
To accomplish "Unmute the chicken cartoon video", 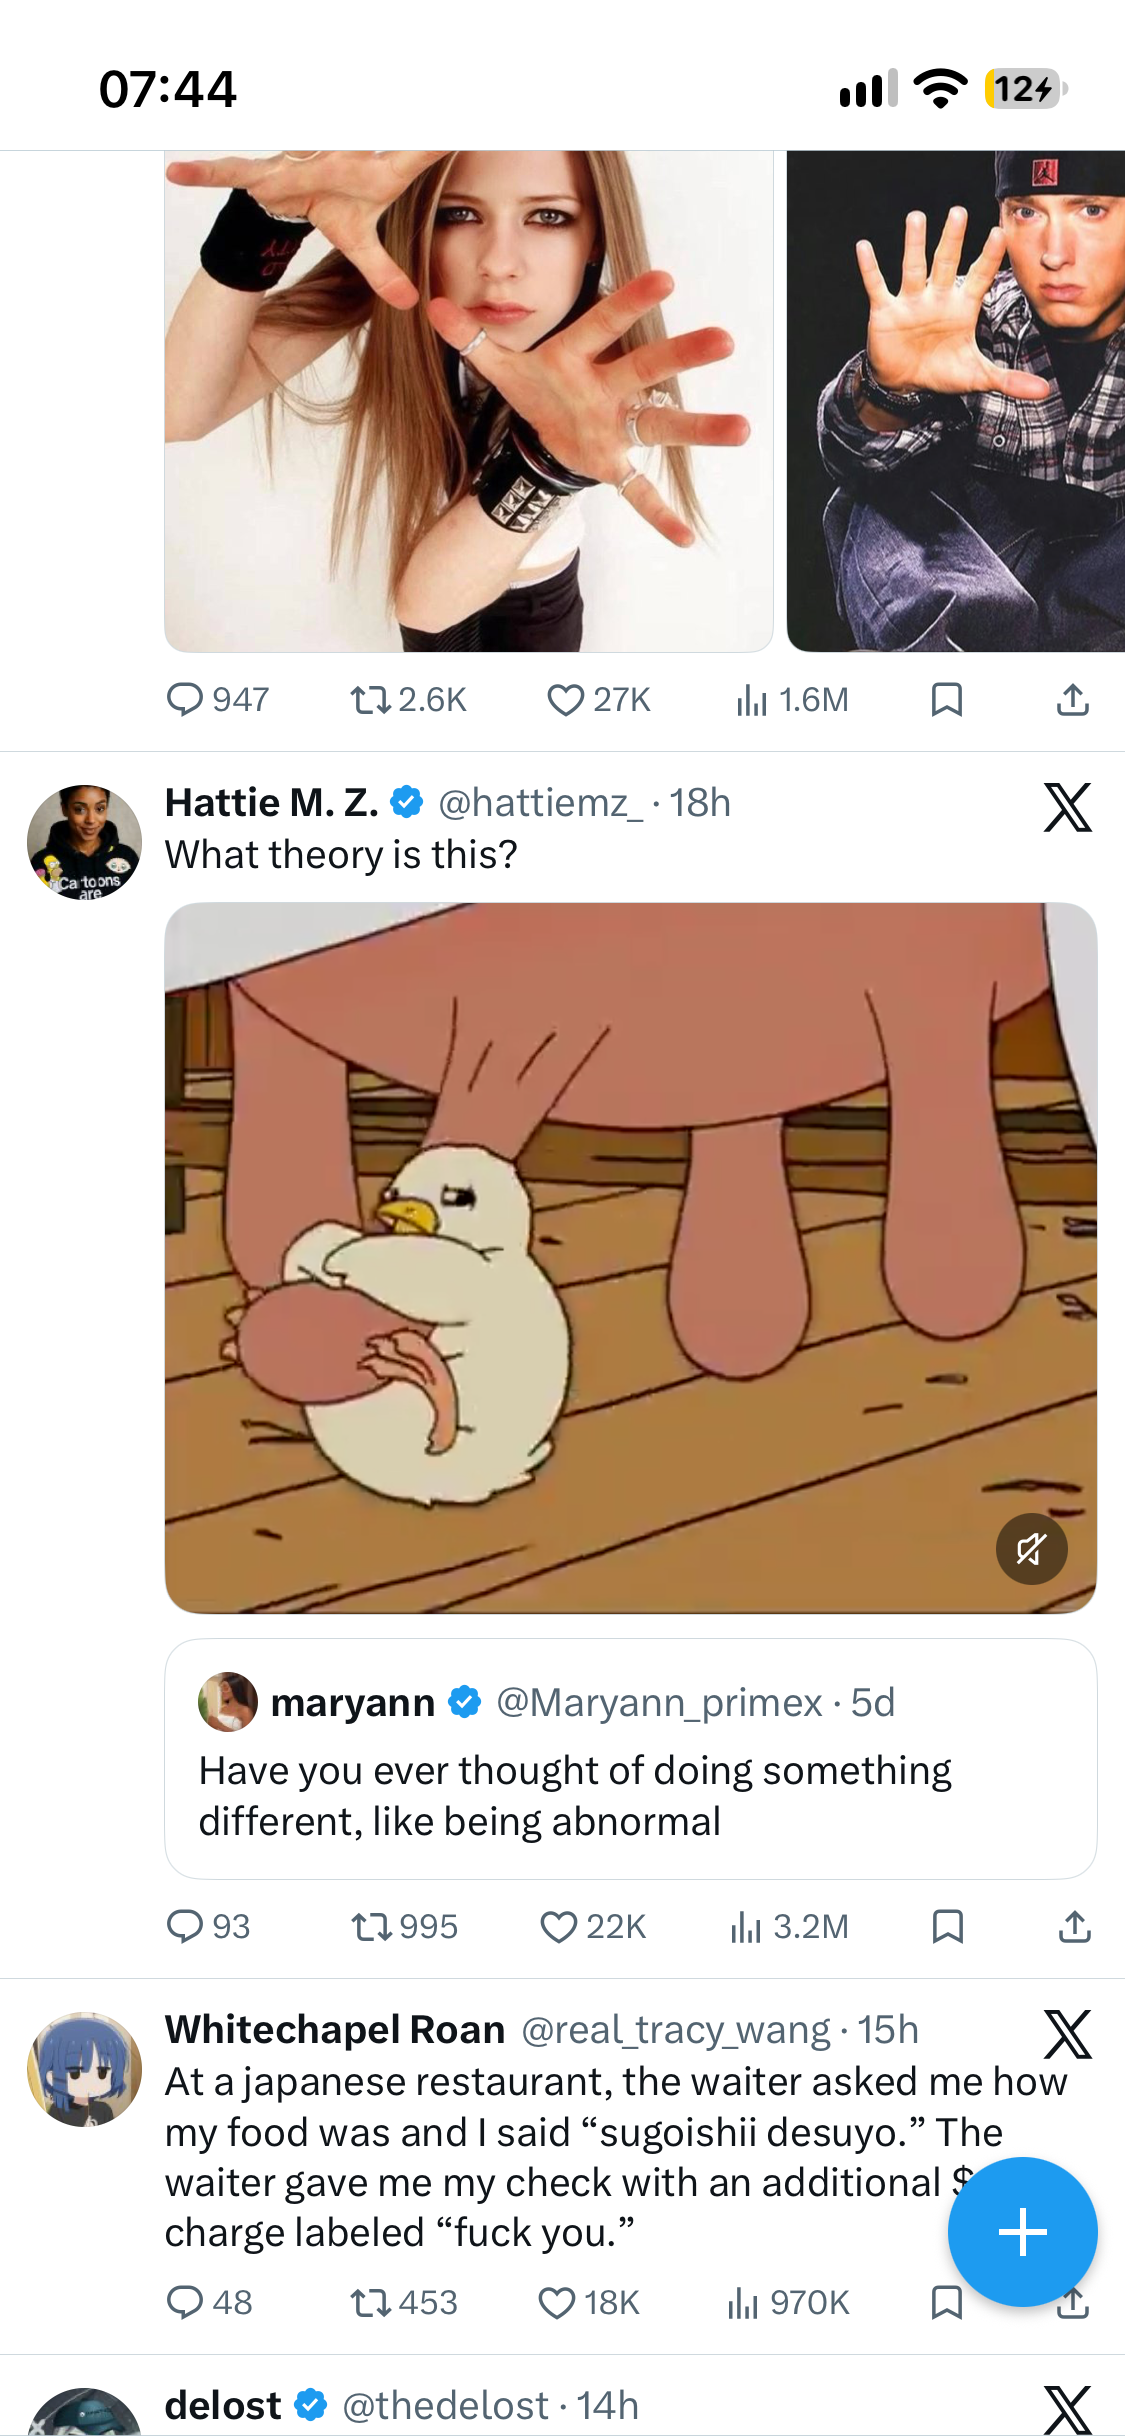I will click(1031, 1549).
